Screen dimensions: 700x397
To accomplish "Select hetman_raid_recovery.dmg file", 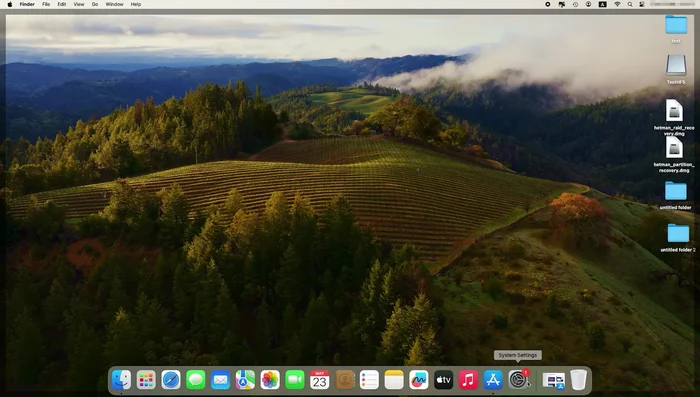I will tap(674, 110).
